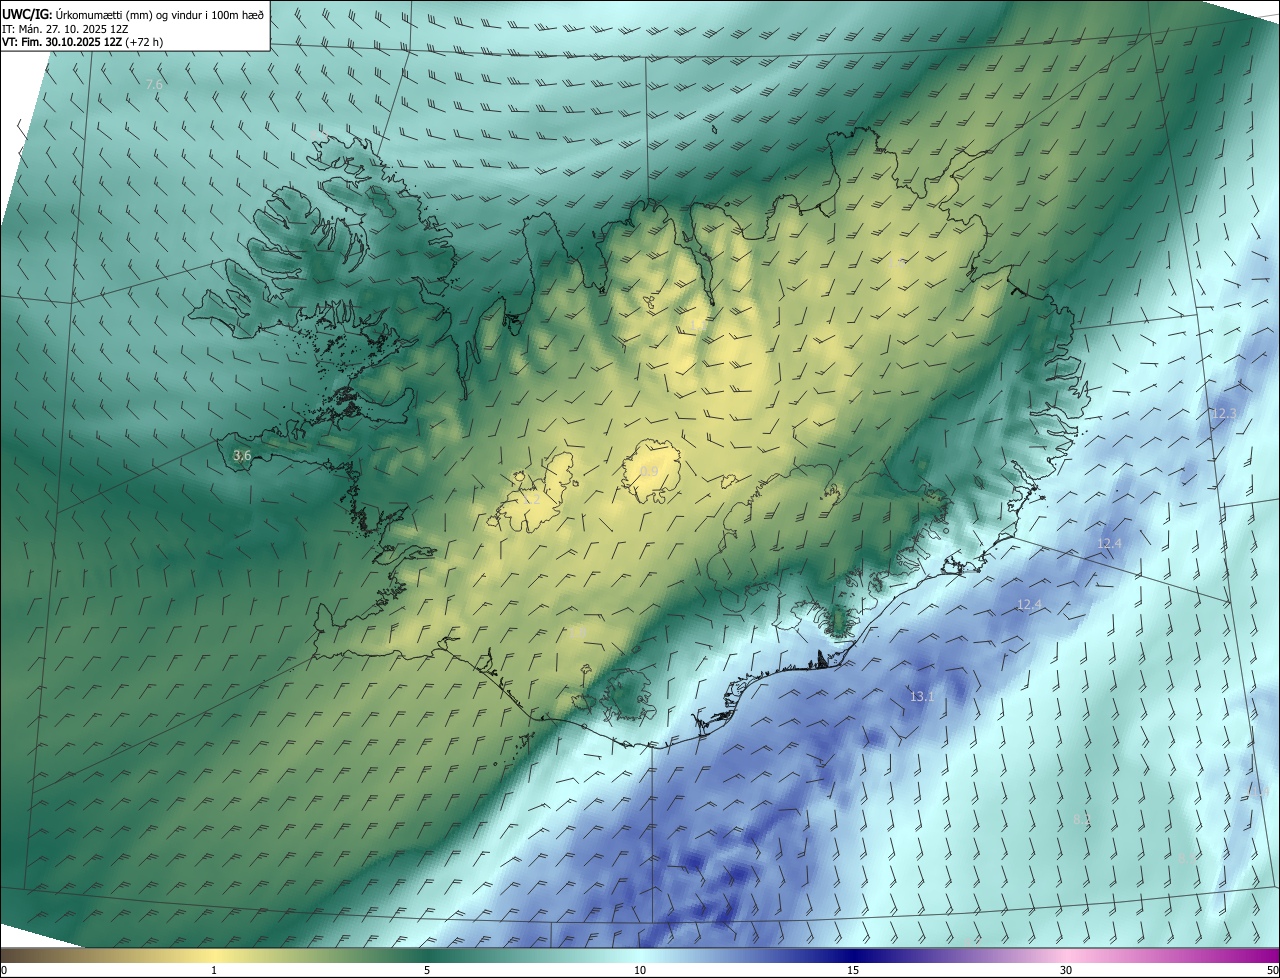Click the 7.6 value label over the sea

click(154, 85)
